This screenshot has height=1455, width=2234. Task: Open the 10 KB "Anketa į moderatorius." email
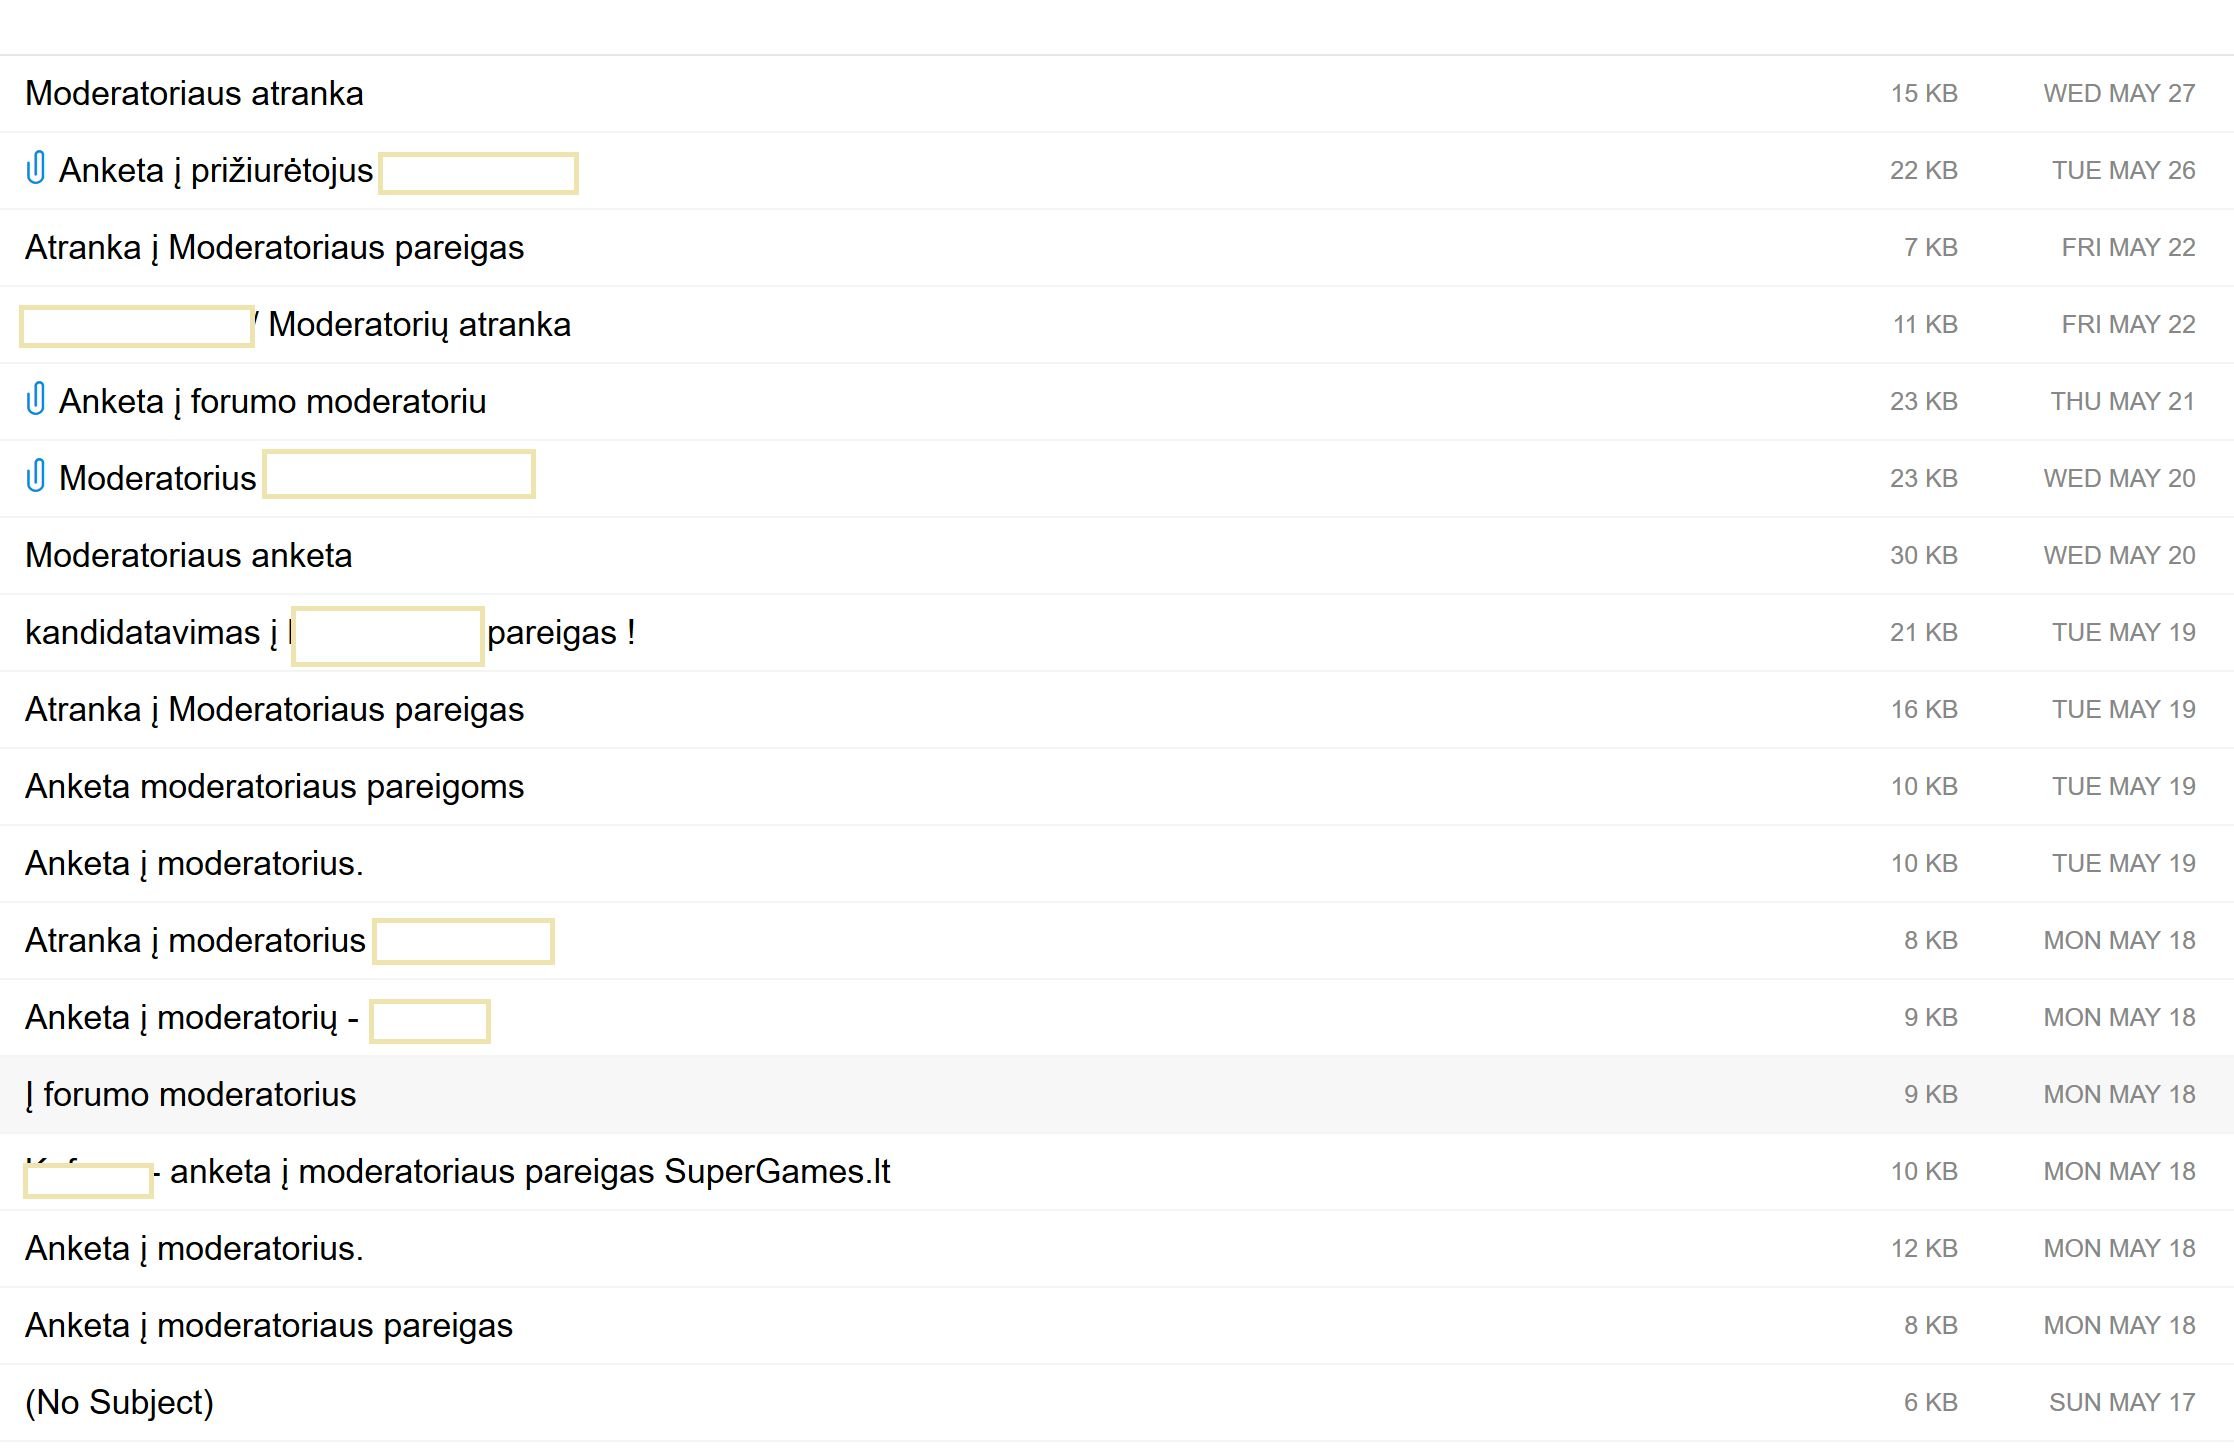(194, 864)
